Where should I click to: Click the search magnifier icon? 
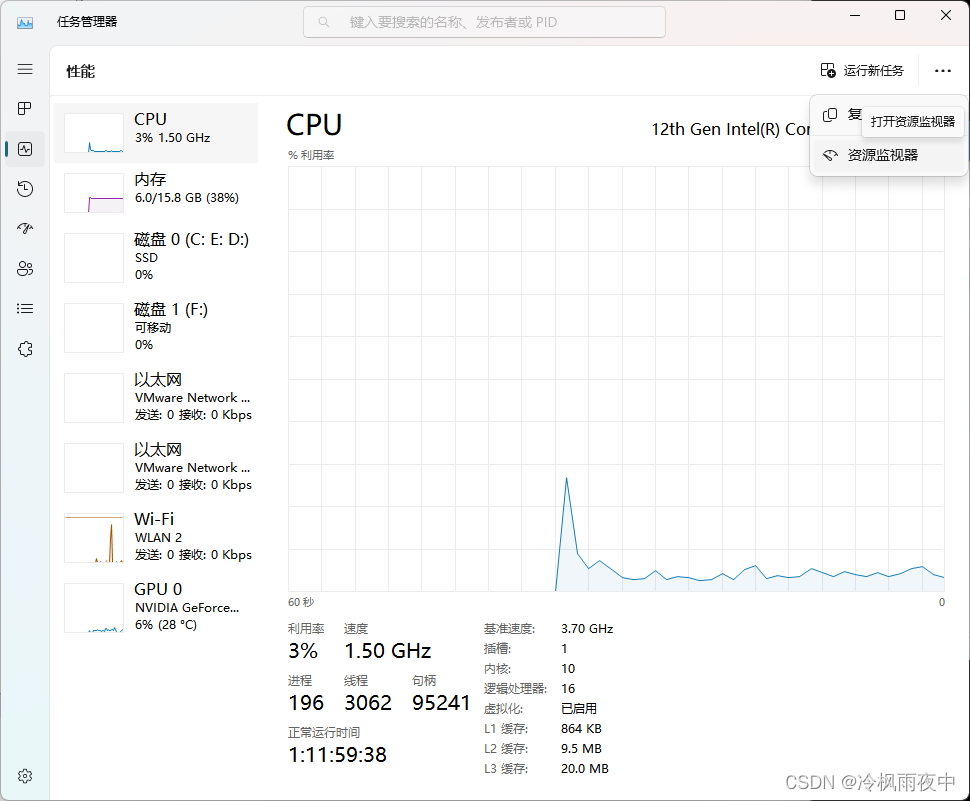point(324,22)
